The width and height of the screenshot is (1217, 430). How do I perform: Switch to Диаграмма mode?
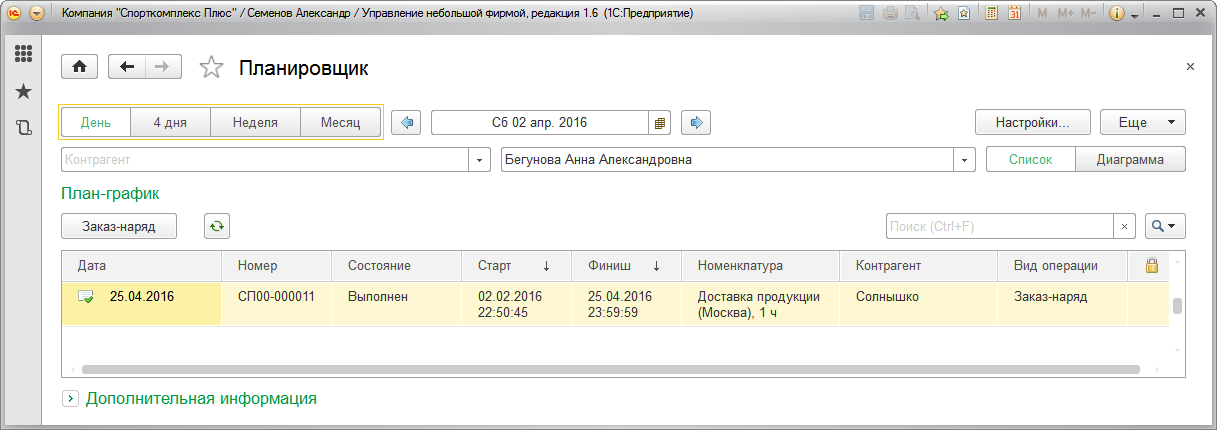(1130, 159)
